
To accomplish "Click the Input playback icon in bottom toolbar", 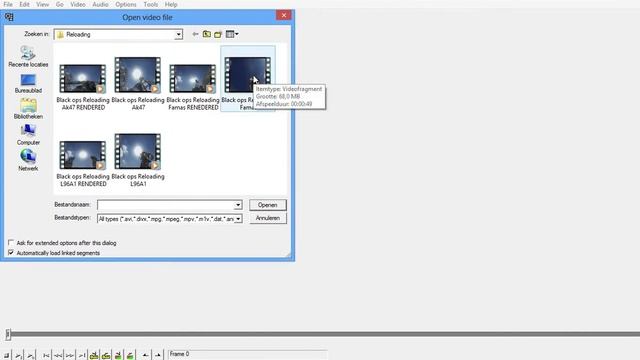I will (19, 356).
